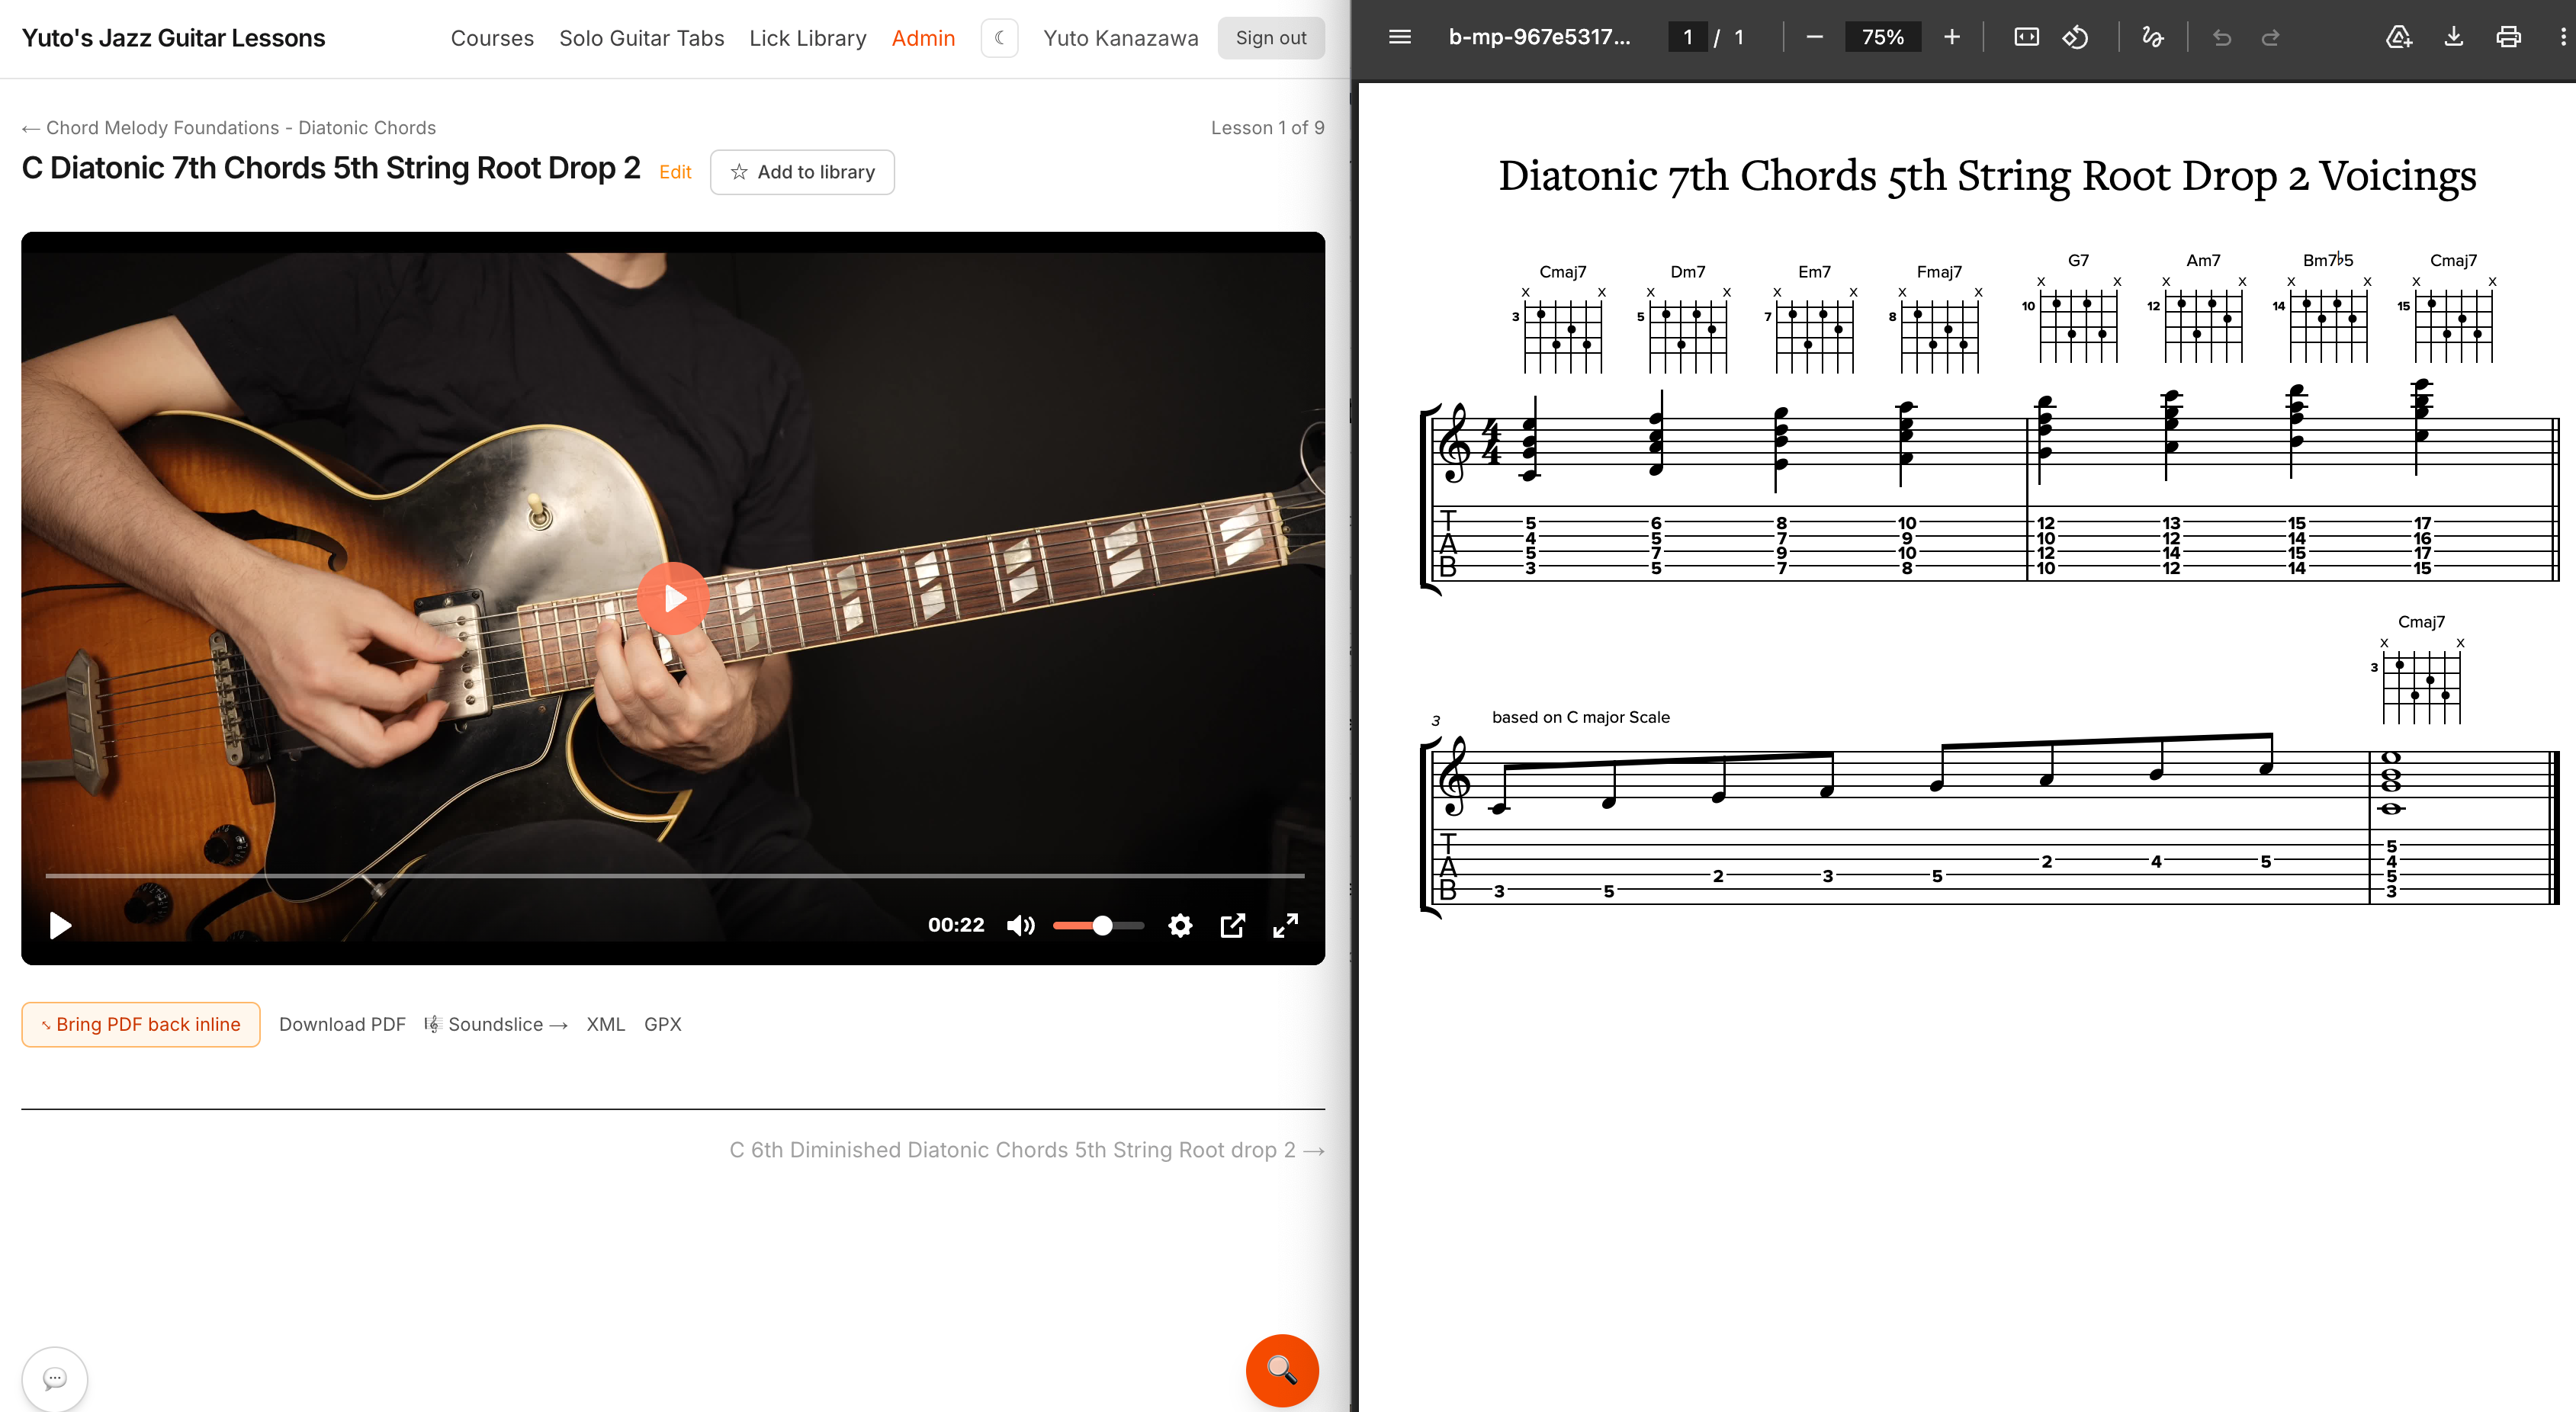2576x1412 pixels.
Task: Click the PDF title Diatonic 7th Chords
Action: click(x=1987, y=176)
